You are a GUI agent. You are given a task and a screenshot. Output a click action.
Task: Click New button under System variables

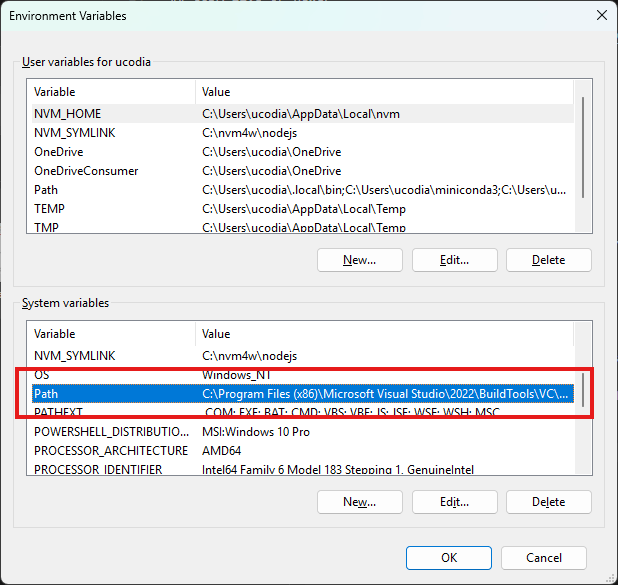tap(359, 501)
